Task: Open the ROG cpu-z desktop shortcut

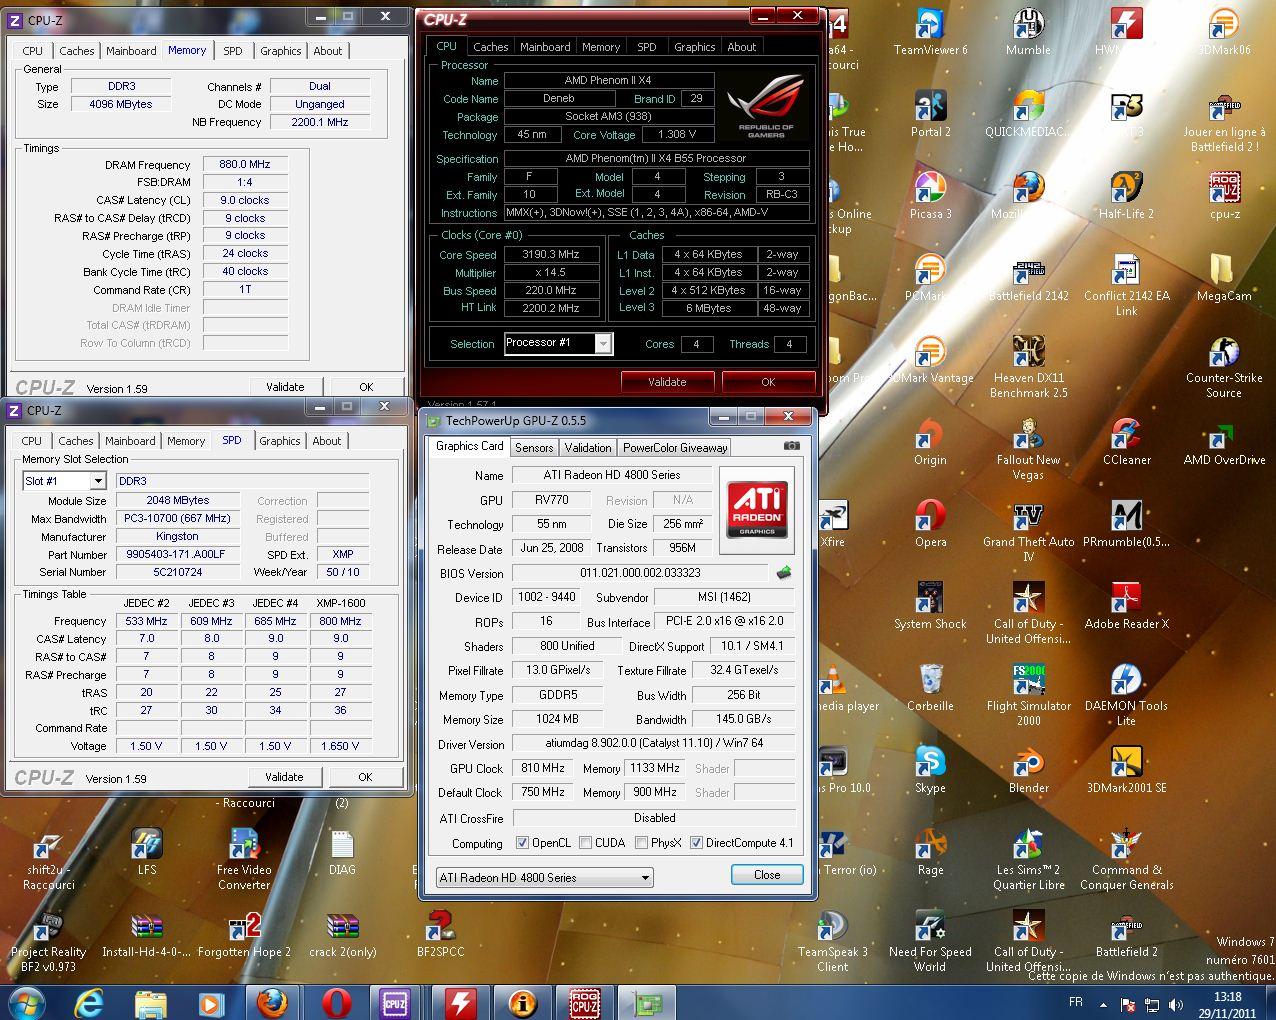Action: point(1224,197)
